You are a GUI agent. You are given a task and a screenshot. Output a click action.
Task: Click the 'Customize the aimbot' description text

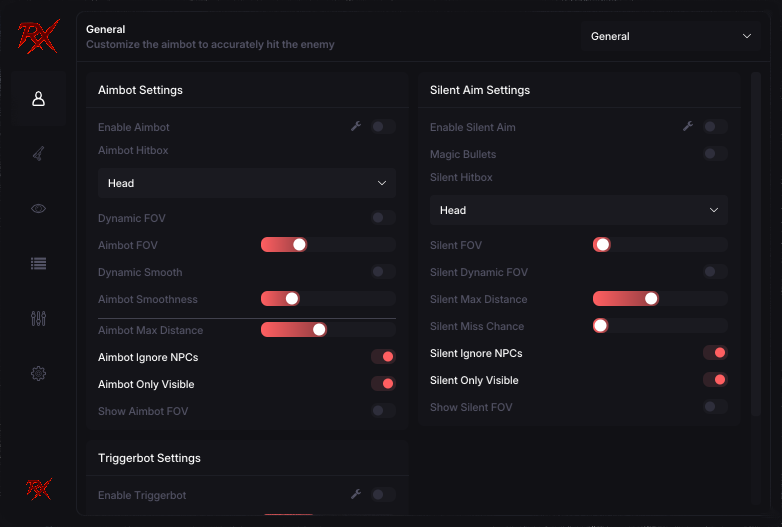click(210, 44)
